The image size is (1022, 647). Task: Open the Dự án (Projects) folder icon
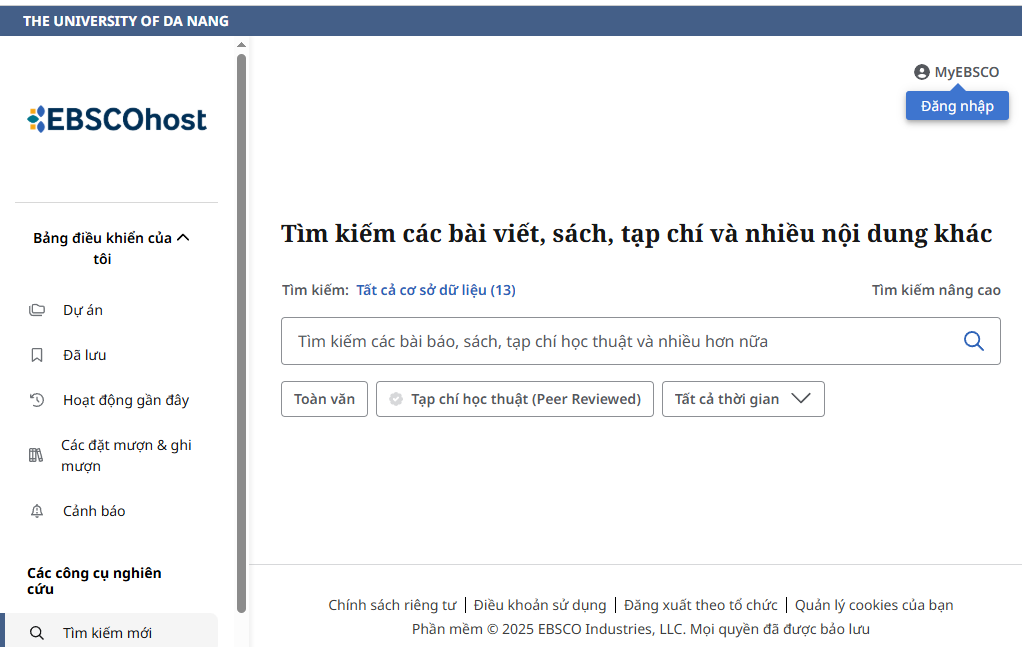(36, 310)
